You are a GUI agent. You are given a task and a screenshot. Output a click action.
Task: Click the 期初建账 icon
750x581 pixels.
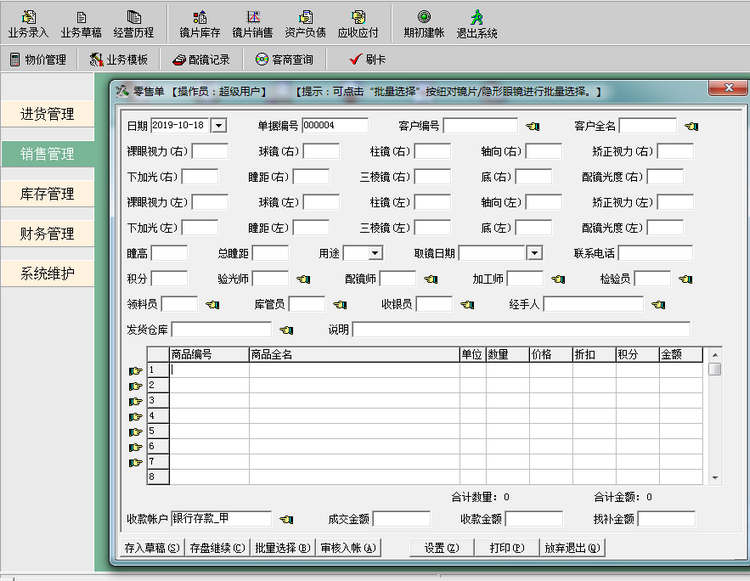(x=424, y=24)
